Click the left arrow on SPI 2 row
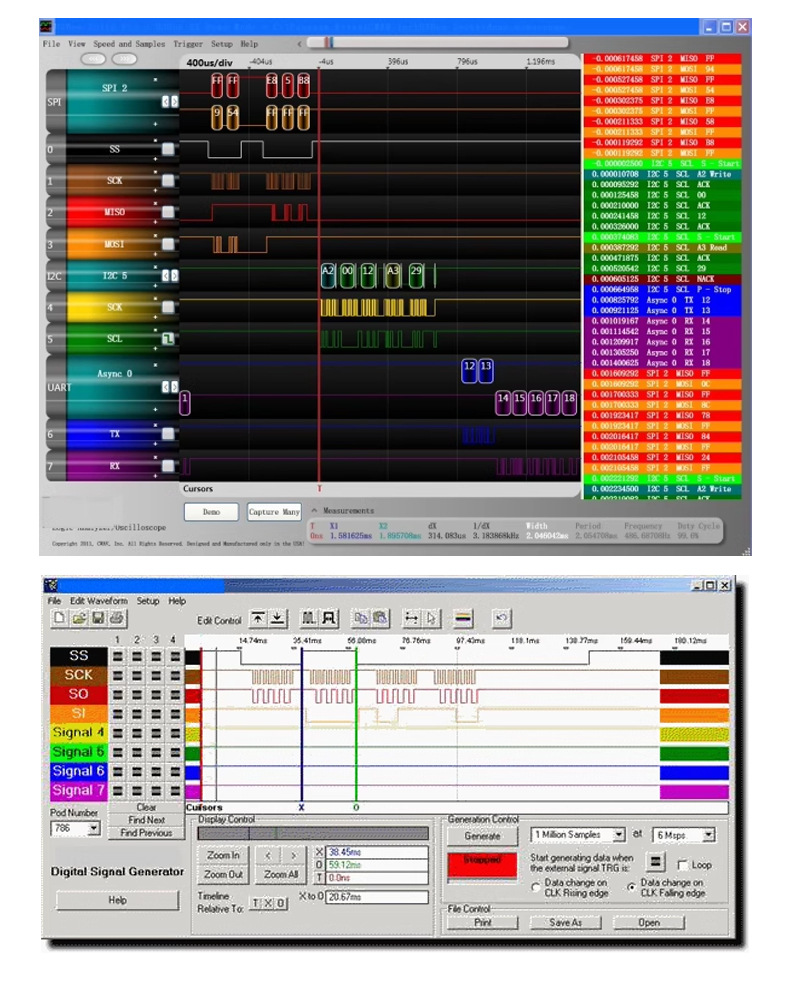Viewport: 790px width, 1007px height. [x=165, y=101]
